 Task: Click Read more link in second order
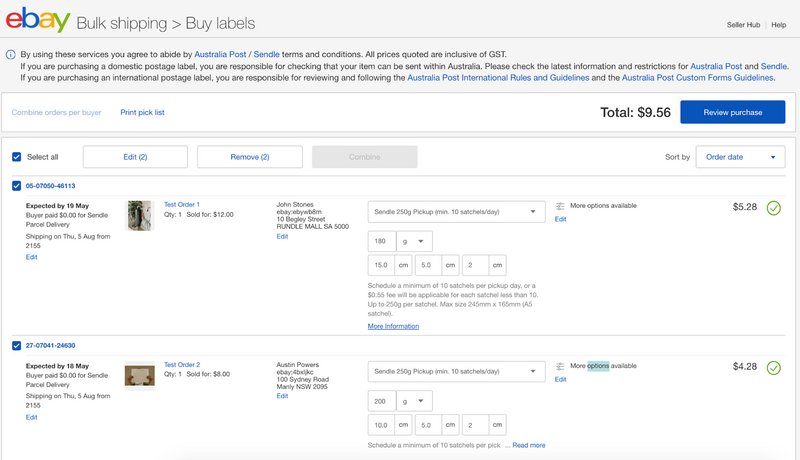(x=529, y=445)
